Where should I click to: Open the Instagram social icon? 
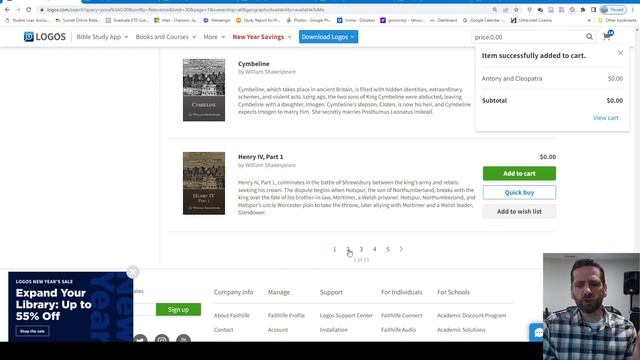click(162, 339)
